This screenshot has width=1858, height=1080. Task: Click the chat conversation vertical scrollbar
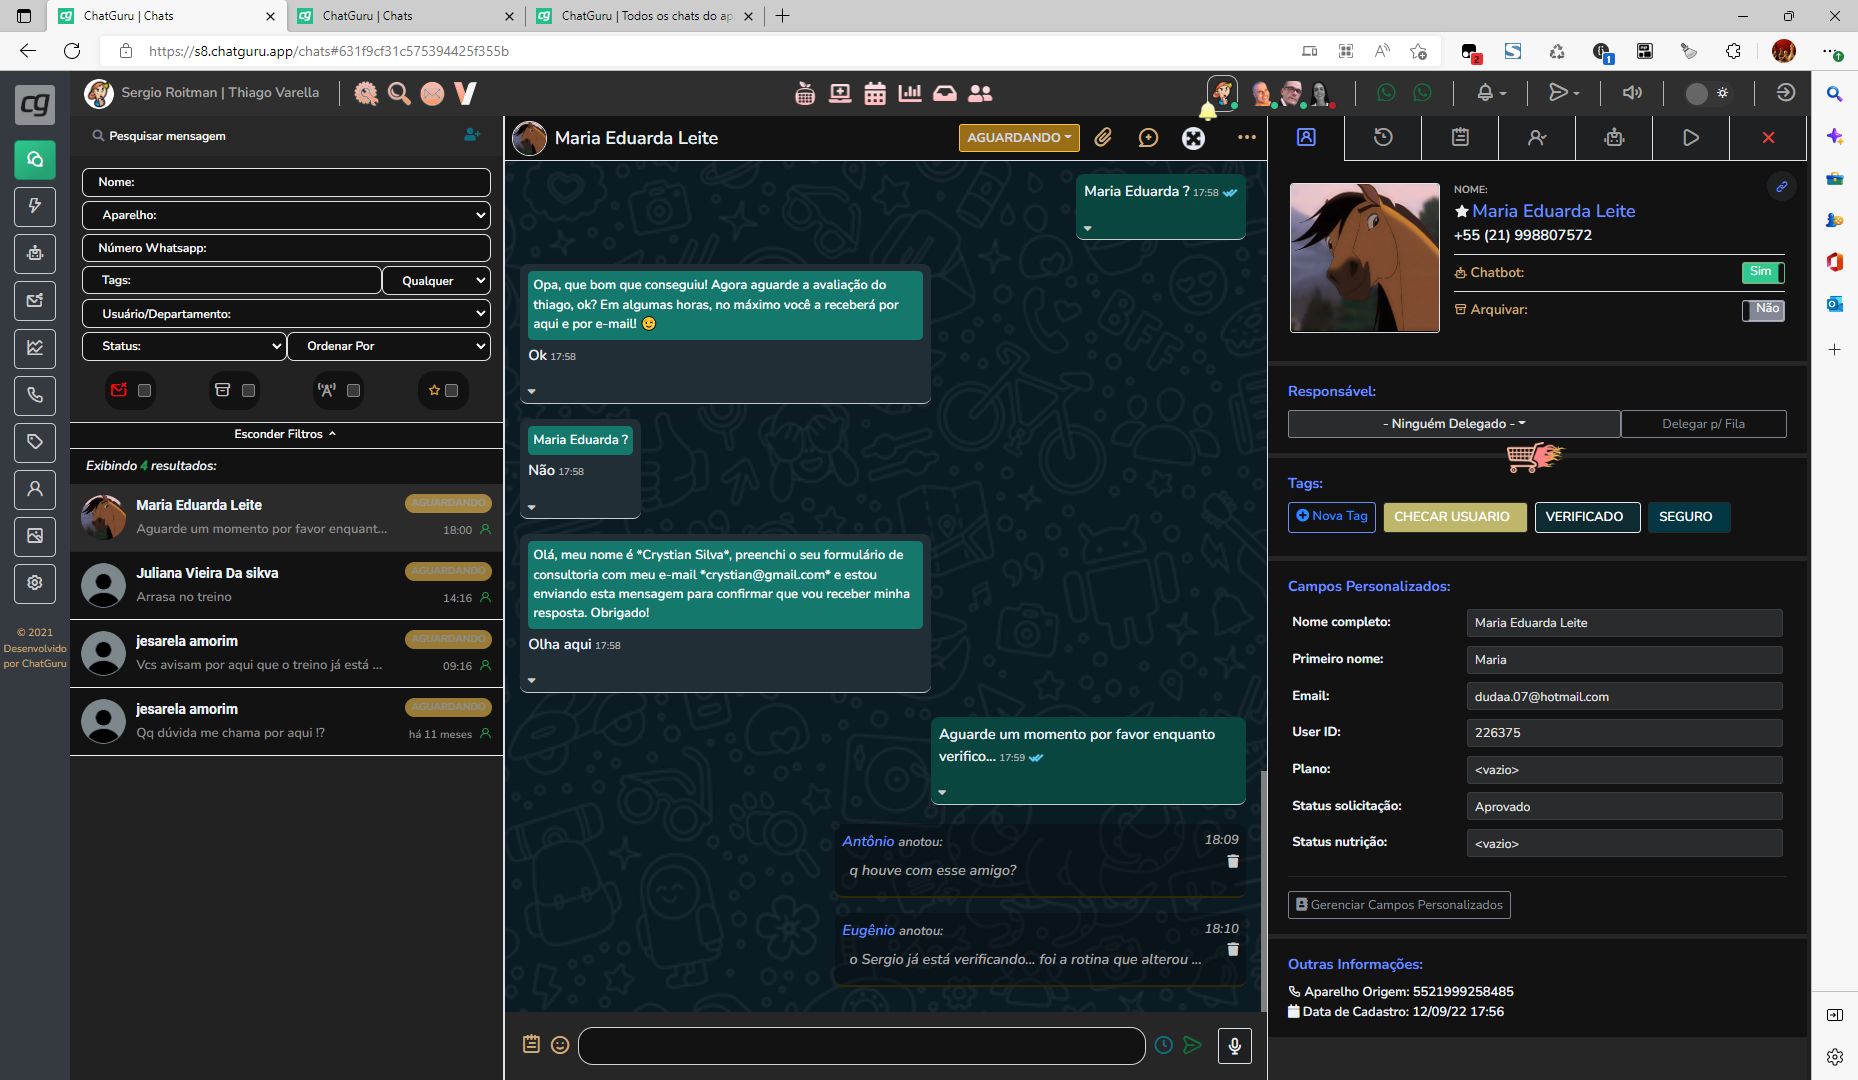point(1263,890)
